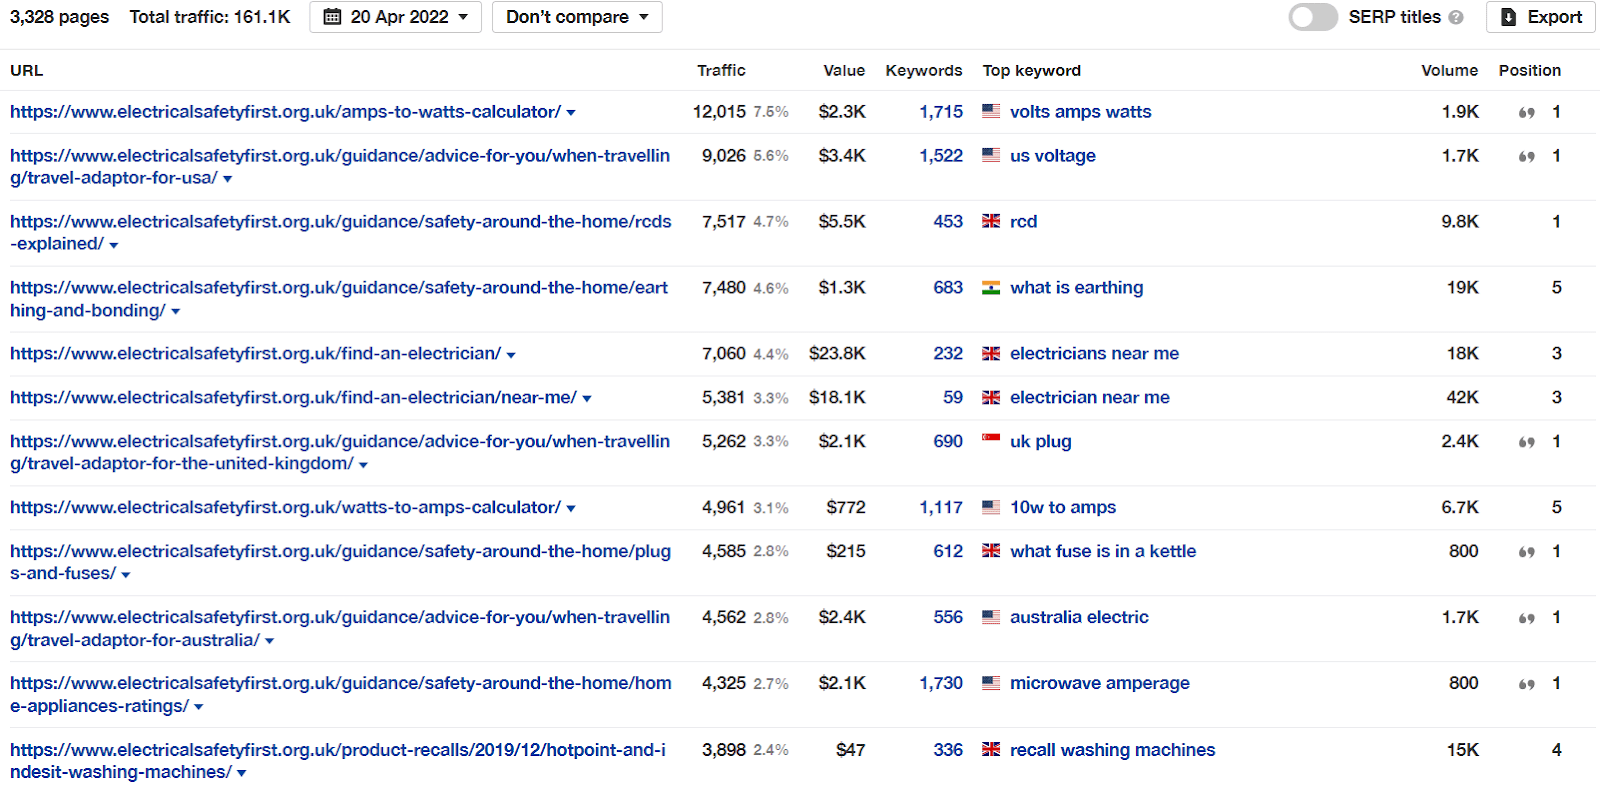Click the quote icon in microwave amperage row

tap(1526, 685)
